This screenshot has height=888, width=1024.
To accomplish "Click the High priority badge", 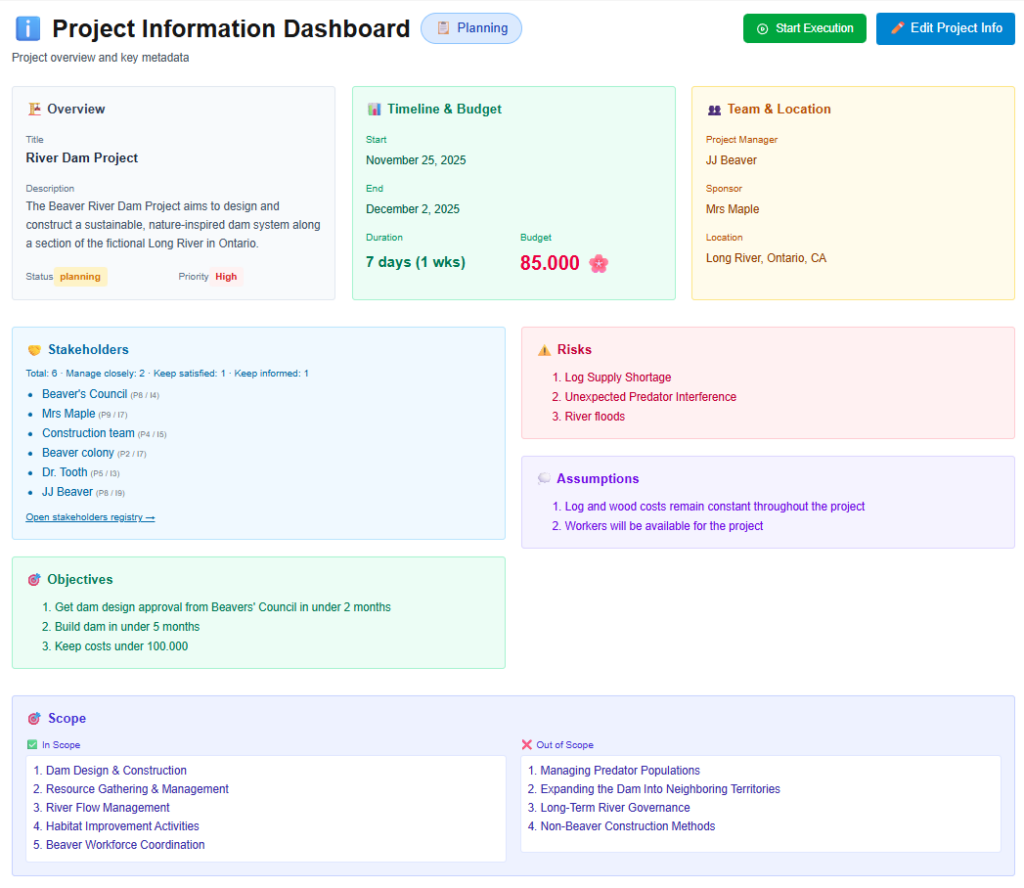I will [x=226, y=277].
